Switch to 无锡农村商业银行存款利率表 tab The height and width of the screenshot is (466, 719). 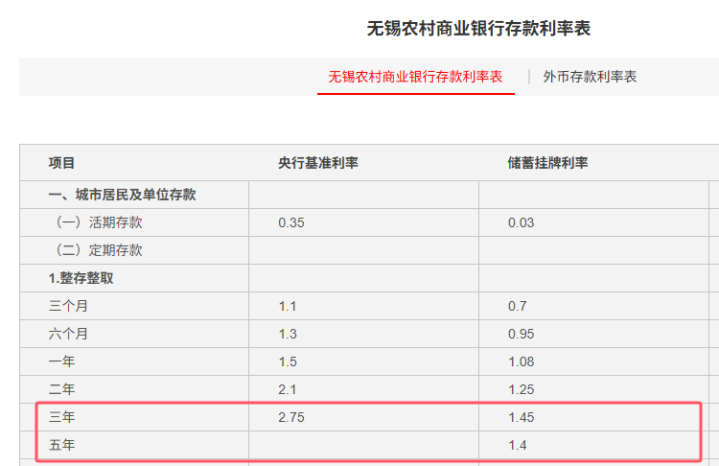pyautogui.click(x=415, y=77)
